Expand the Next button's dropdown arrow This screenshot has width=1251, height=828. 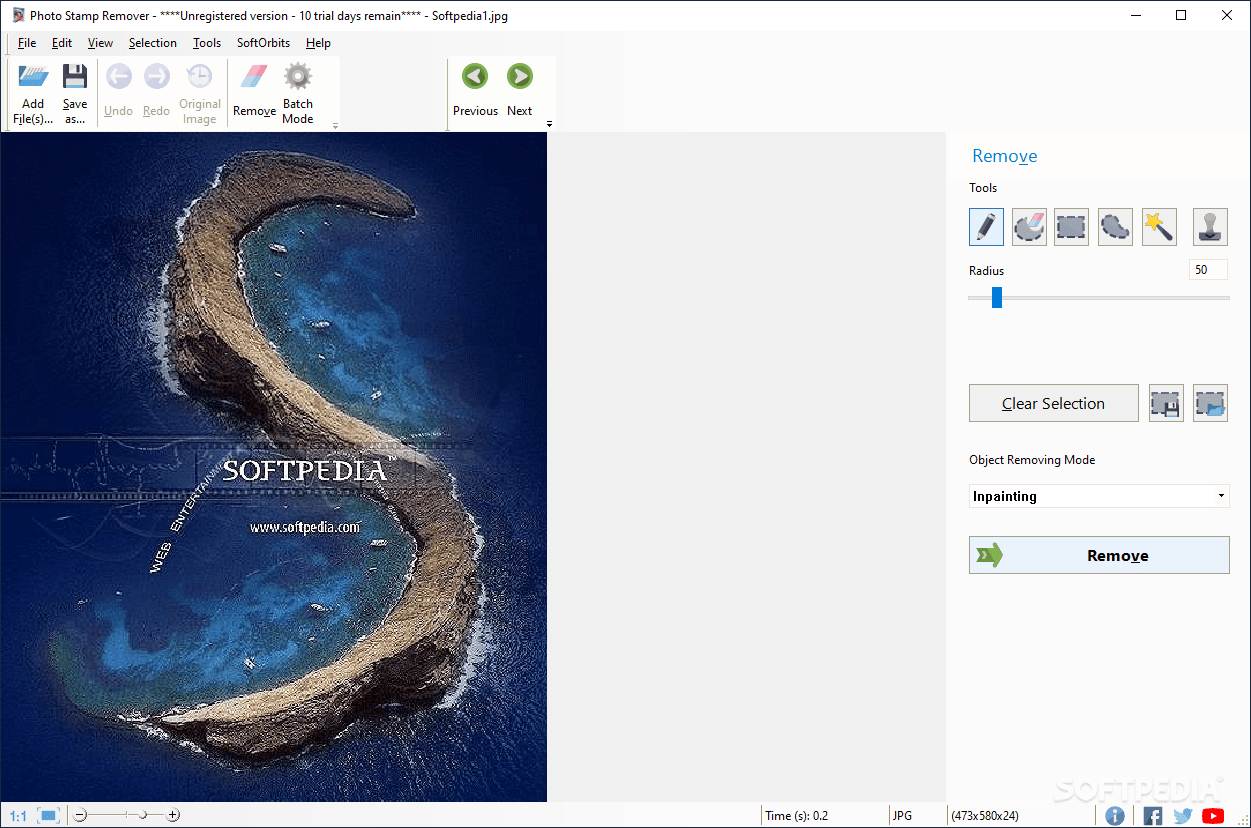click(x=548, y=125)
